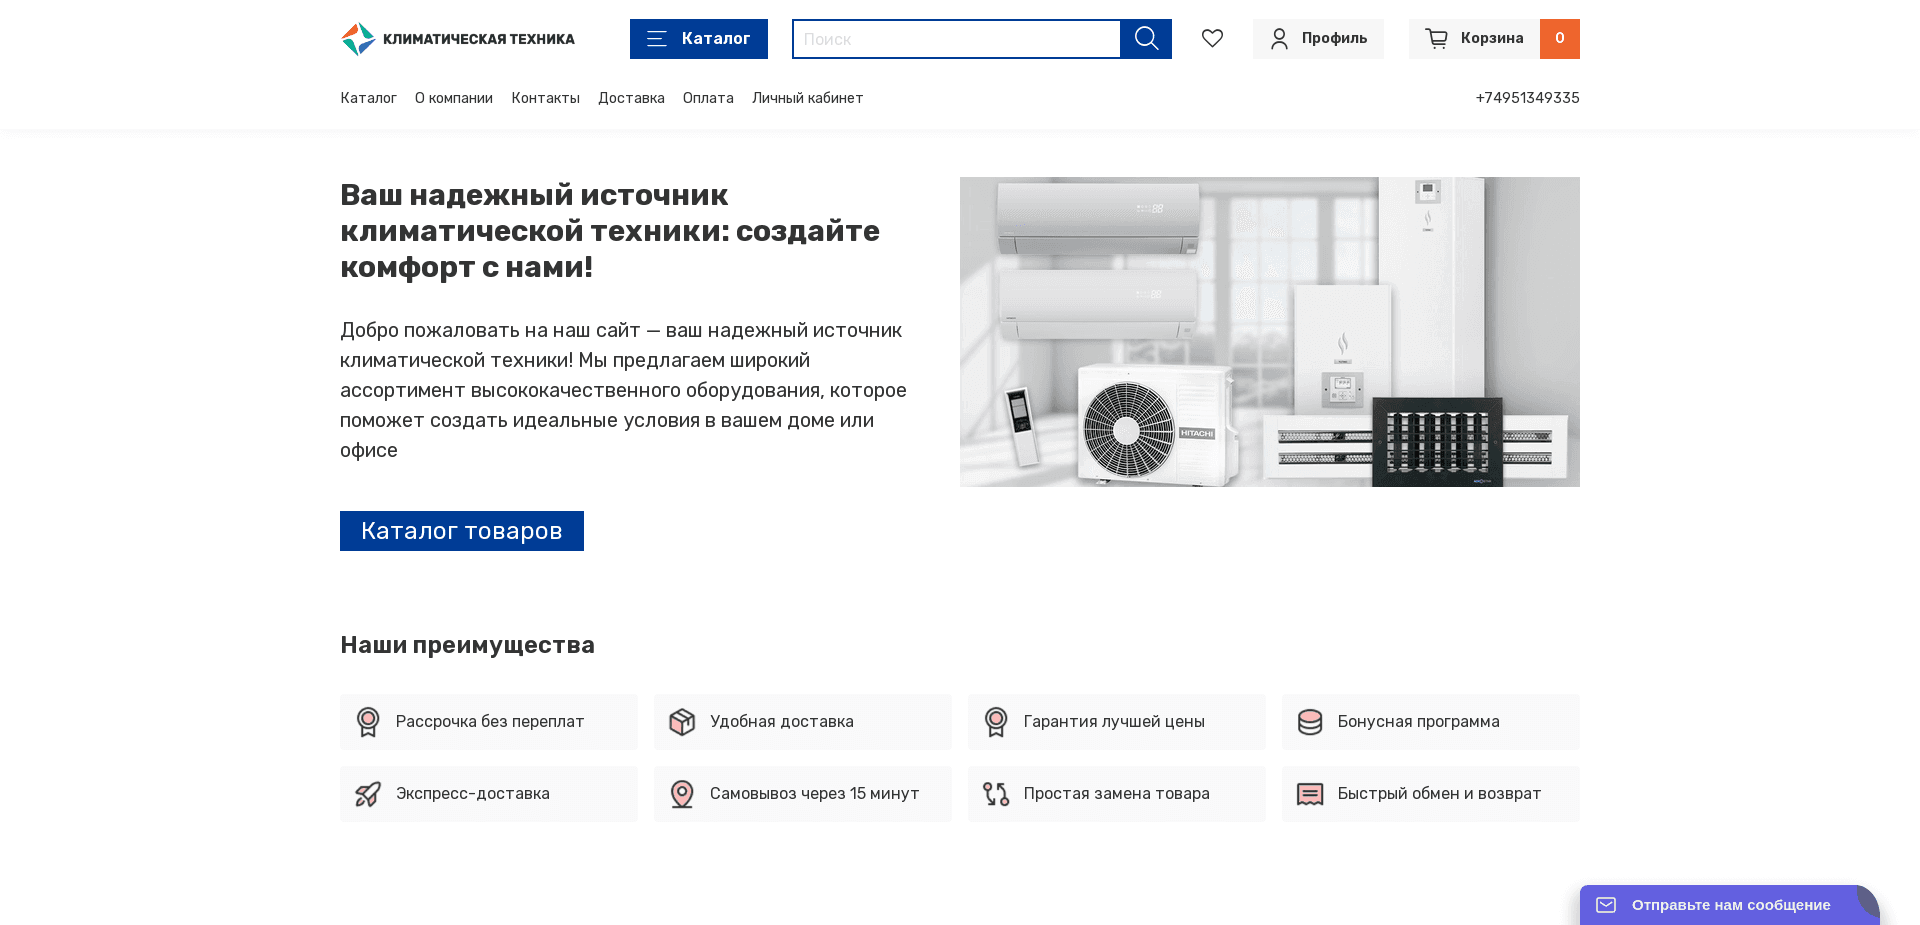The width and height of the screenshot is (1920, 925).
Task: Click the search magnifier icon
Action: coord(1146,38)
